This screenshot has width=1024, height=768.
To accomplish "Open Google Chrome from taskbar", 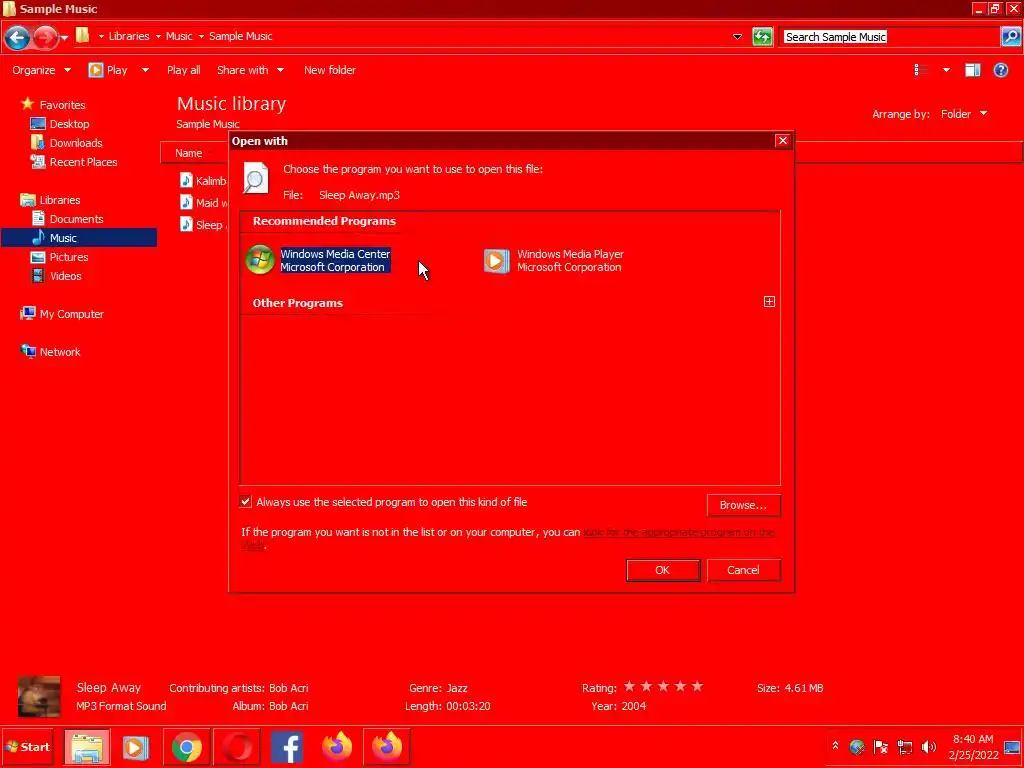I will tap(186, 747).
